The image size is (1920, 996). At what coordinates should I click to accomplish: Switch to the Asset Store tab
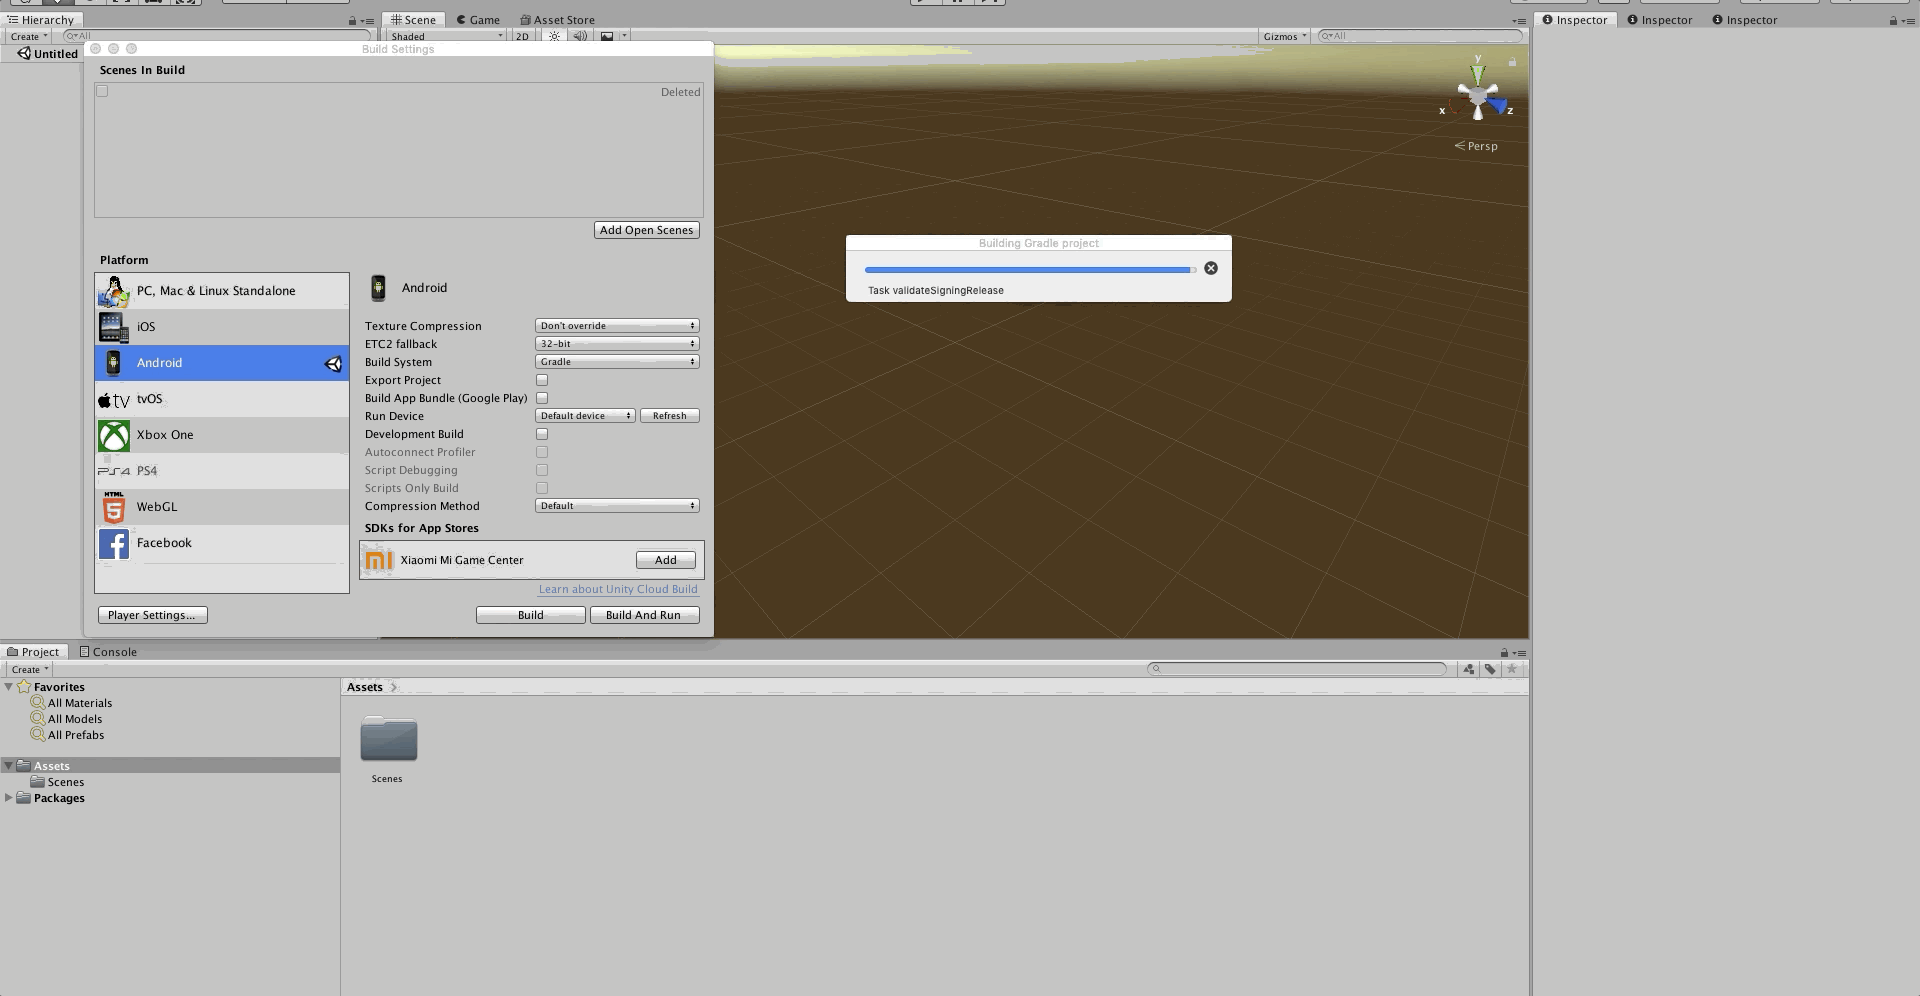pos(557,20)
